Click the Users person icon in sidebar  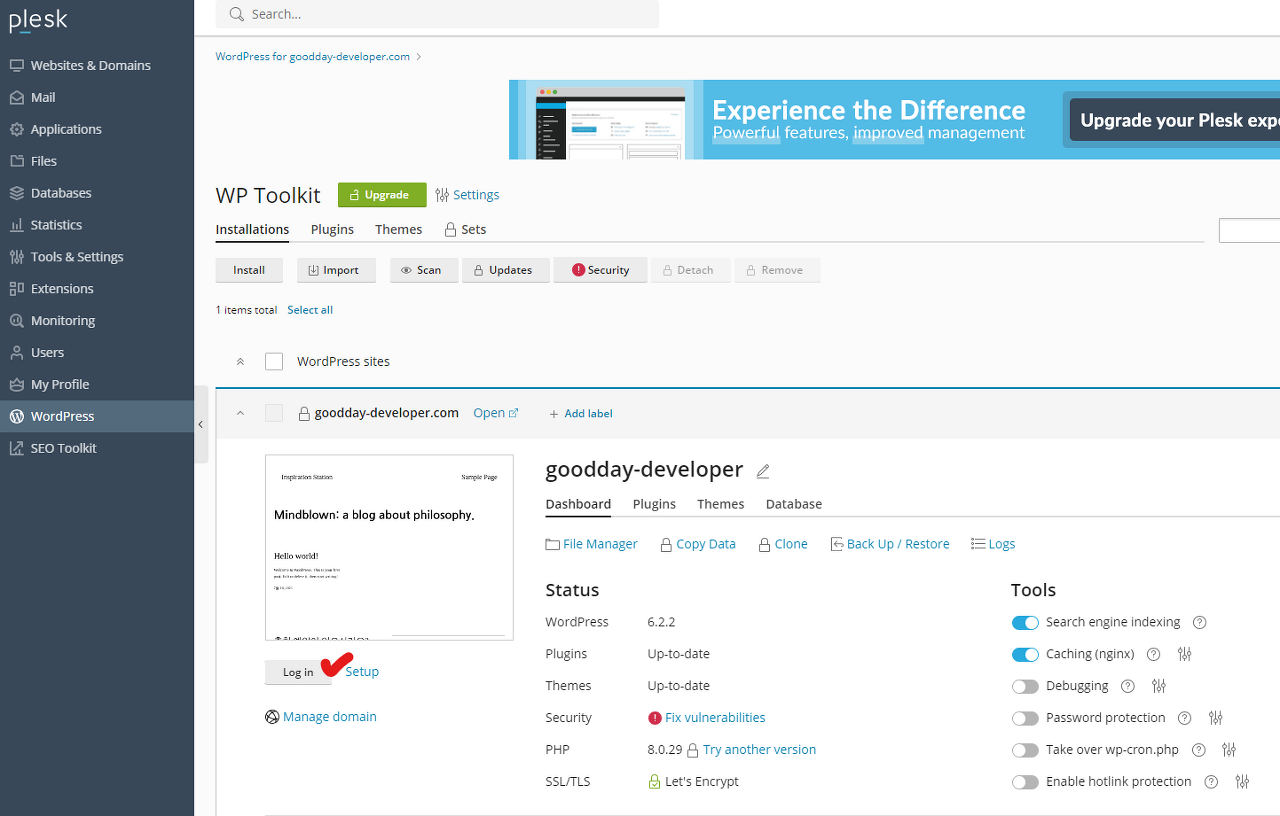(16, 353)
